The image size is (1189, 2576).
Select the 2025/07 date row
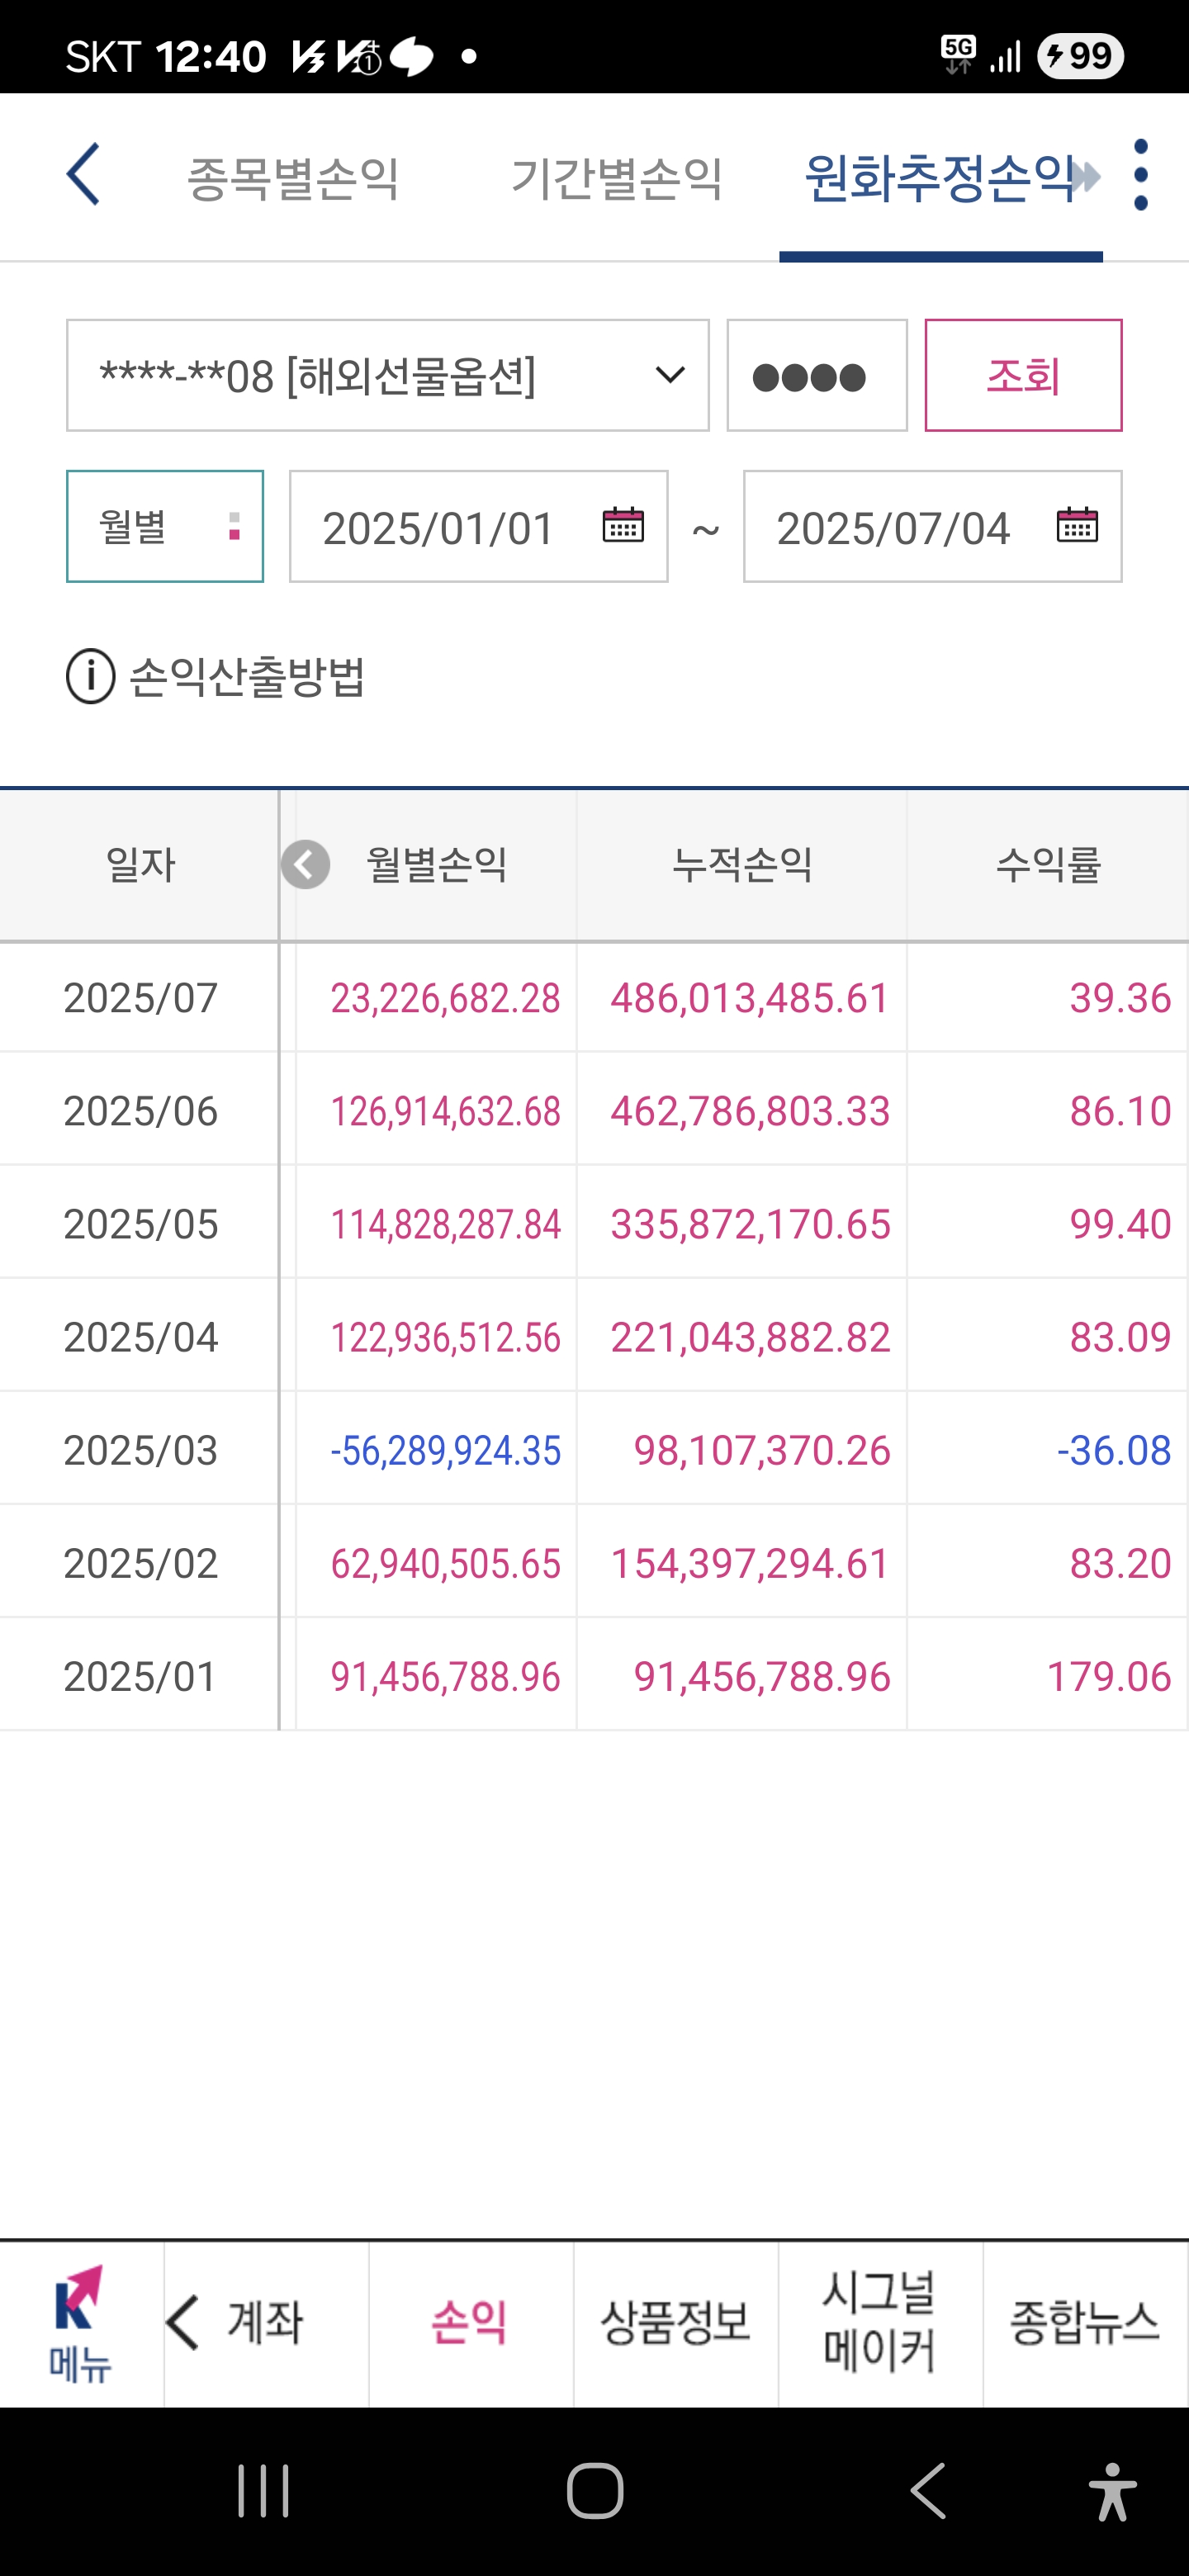click(140, 998)
